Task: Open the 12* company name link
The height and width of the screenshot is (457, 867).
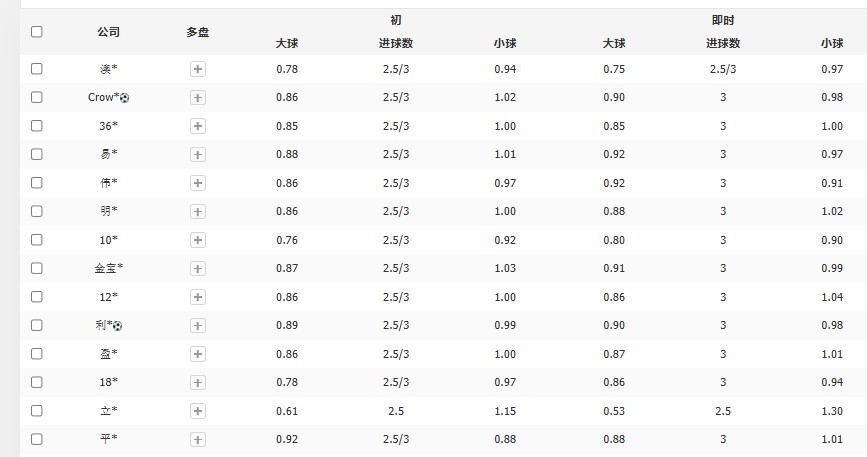Action: 108,297
